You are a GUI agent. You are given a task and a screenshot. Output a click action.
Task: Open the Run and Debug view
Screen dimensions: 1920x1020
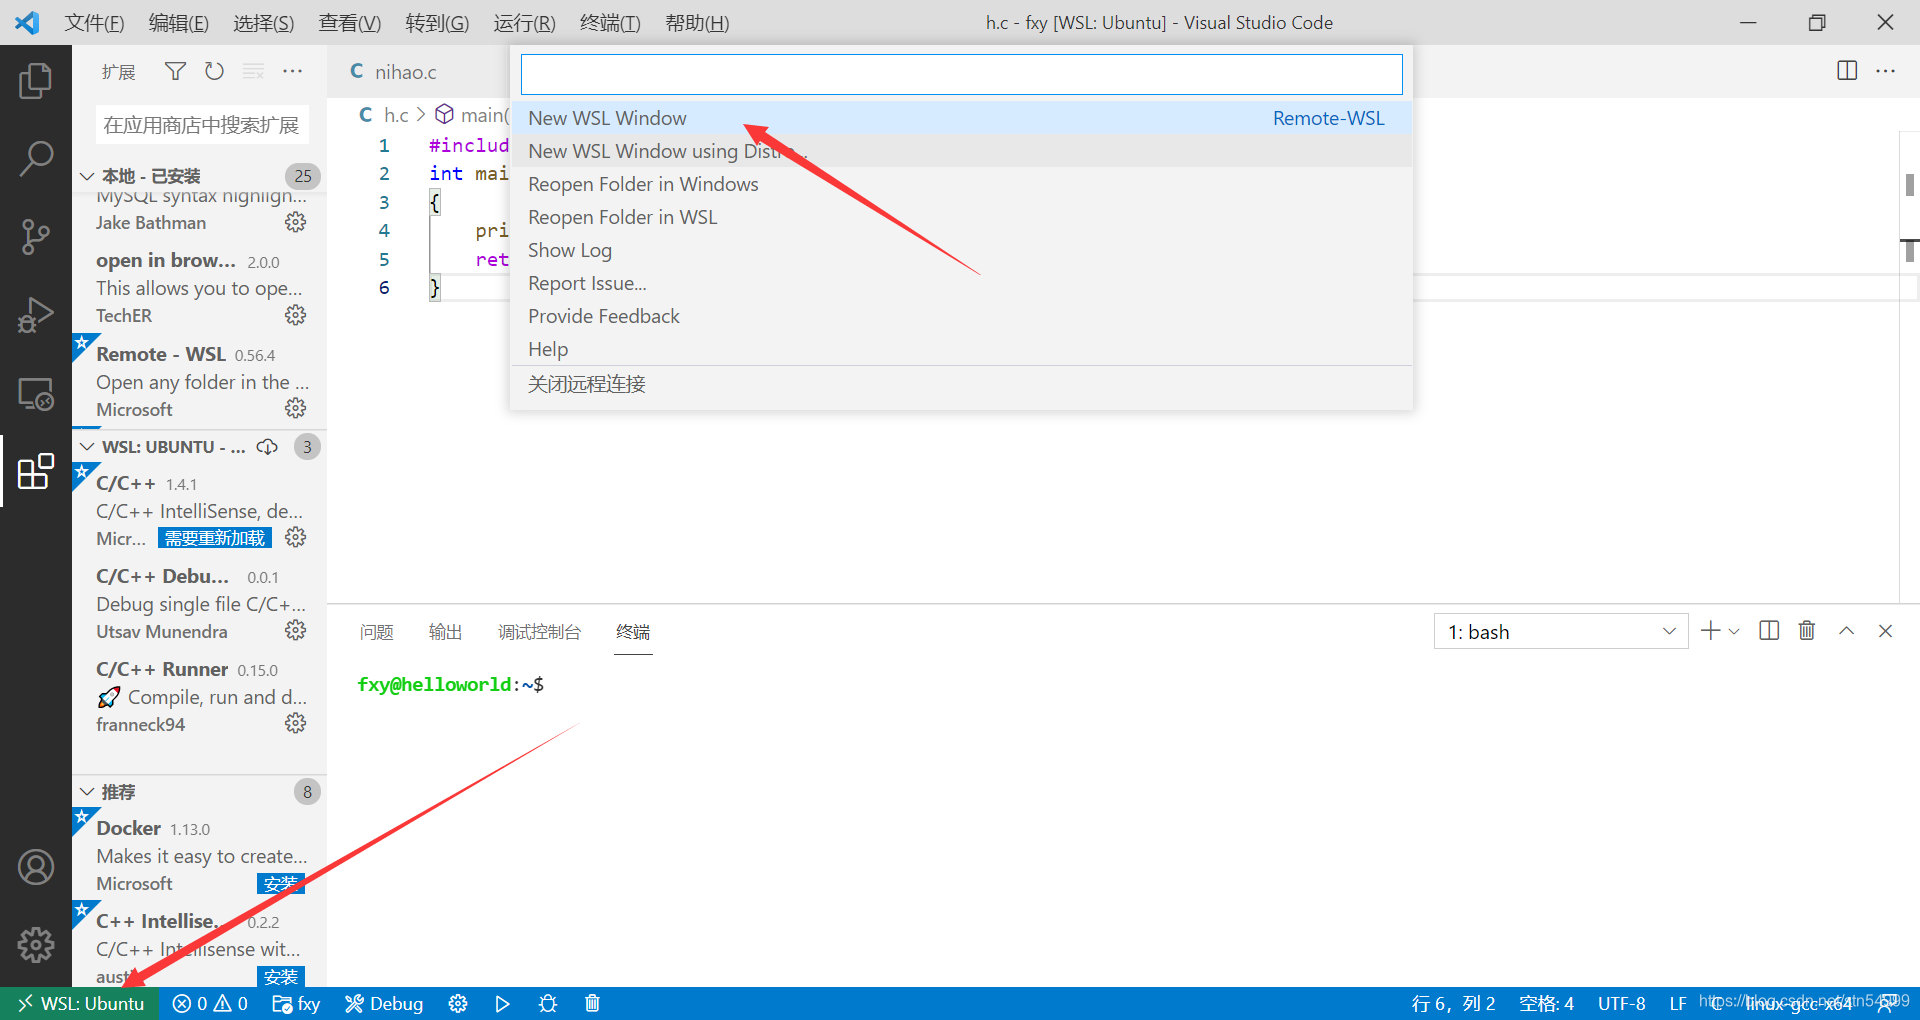tap(36, 315)
